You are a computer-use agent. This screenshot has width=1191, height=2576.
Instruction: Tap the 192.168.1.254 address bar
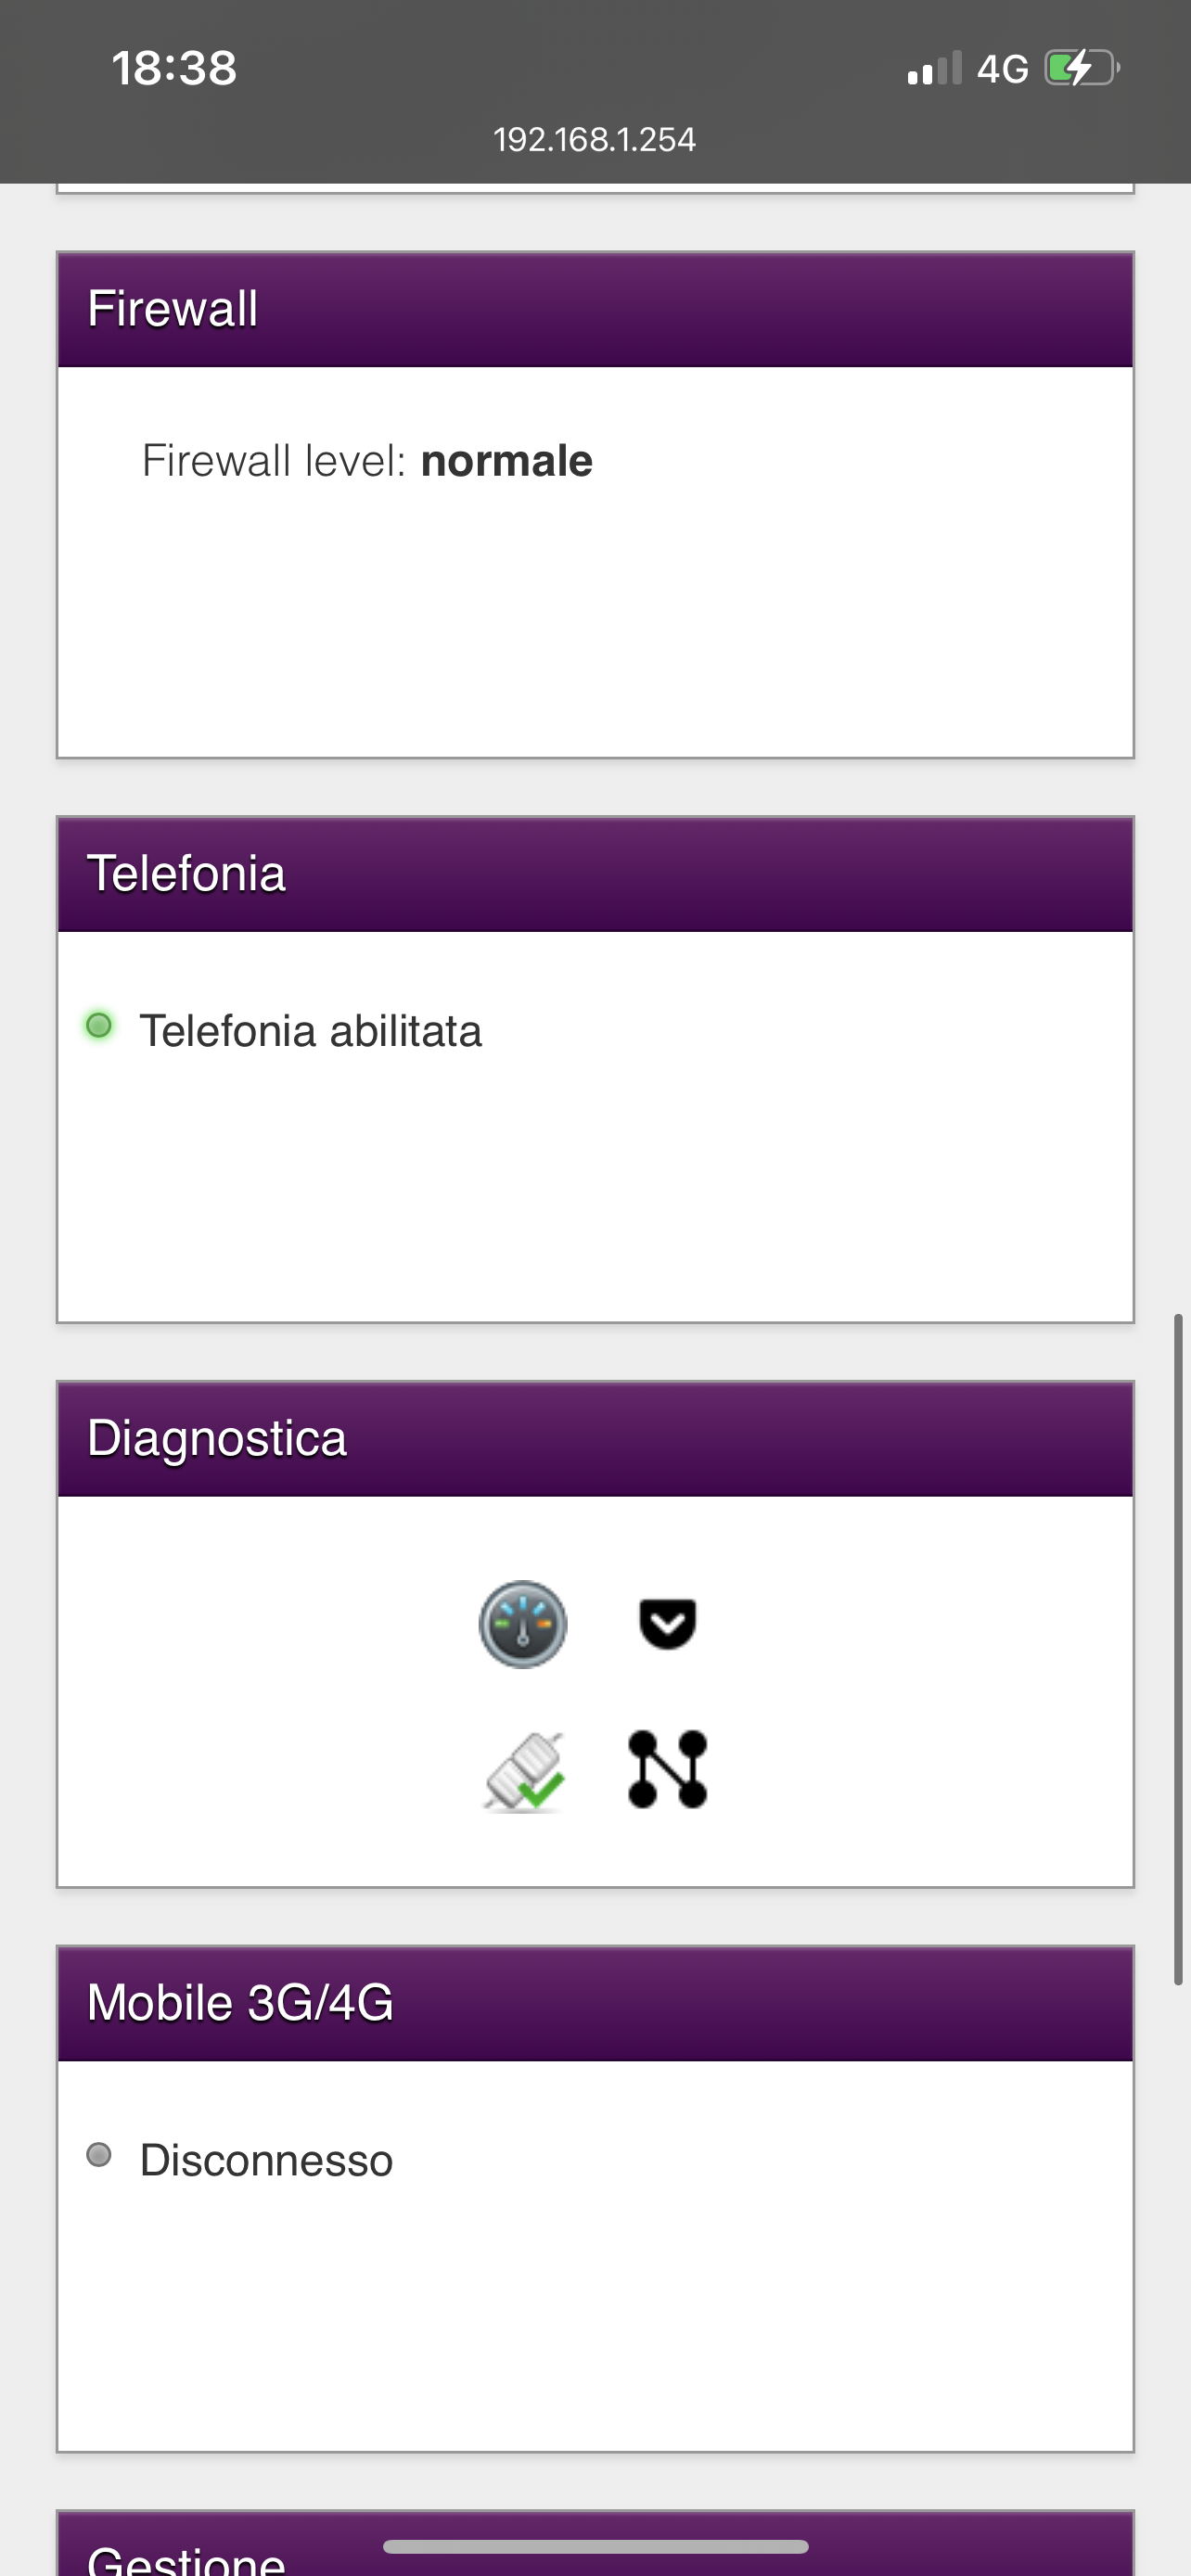click(x=595, y=139)
